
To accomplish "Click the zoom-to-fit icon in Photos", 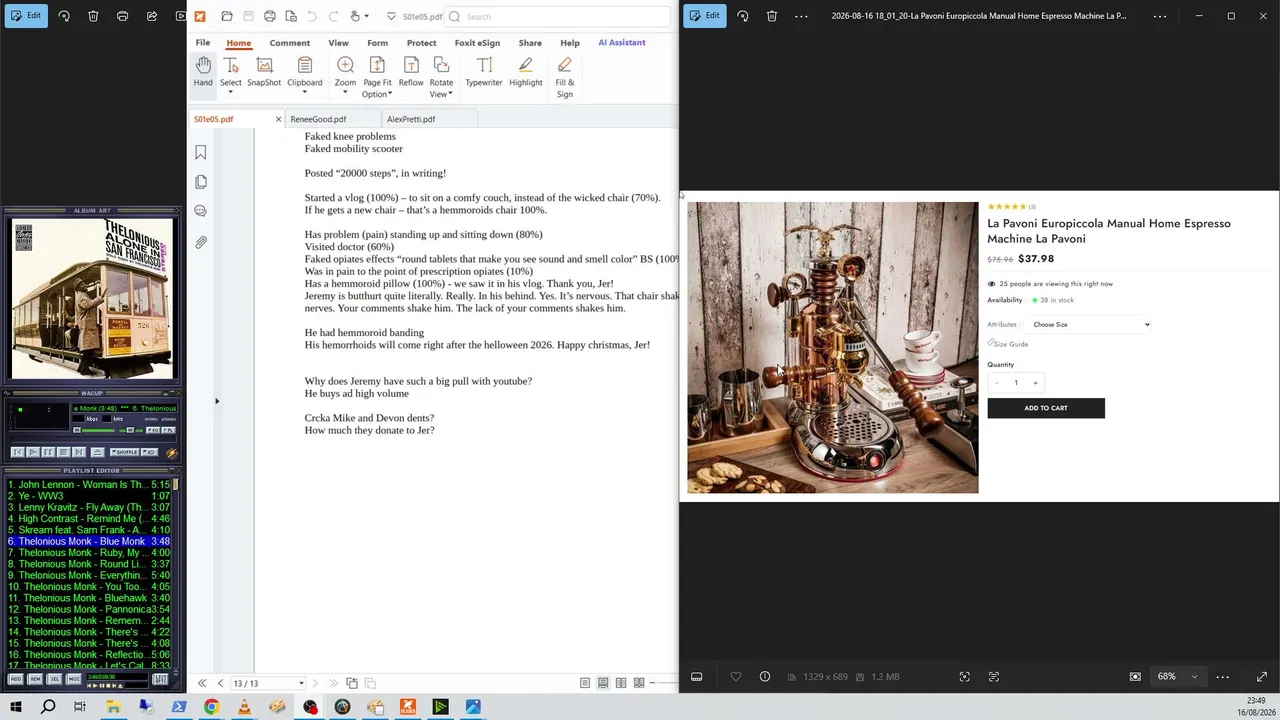I will (x=1135, y=677).
